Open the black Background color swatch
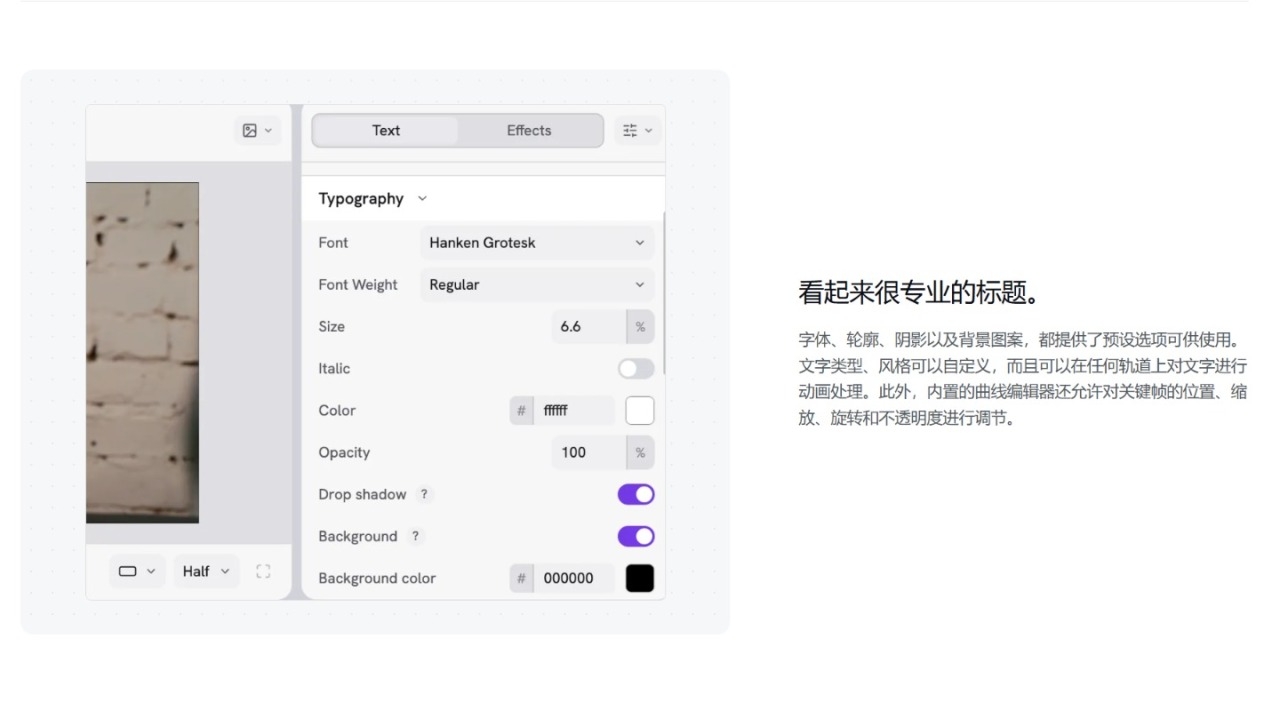The height and width of the screenshot is (703, 1280). (640, 578)
